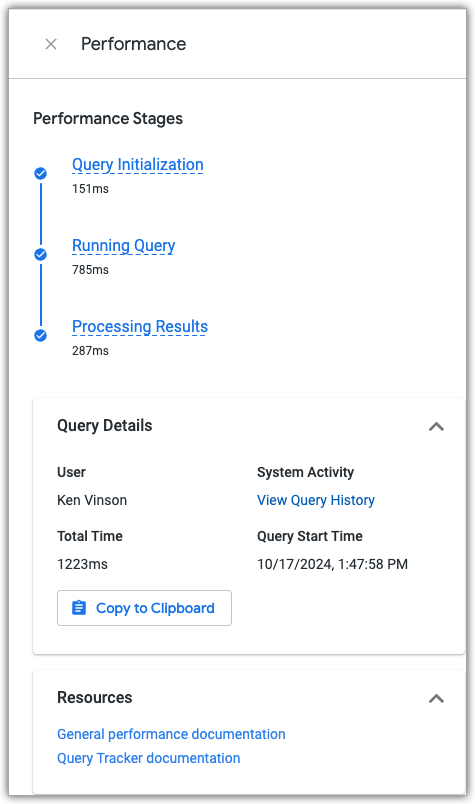Click the Processing Results checkmark icon
This screenshot has height=804, width=475.
41,335
